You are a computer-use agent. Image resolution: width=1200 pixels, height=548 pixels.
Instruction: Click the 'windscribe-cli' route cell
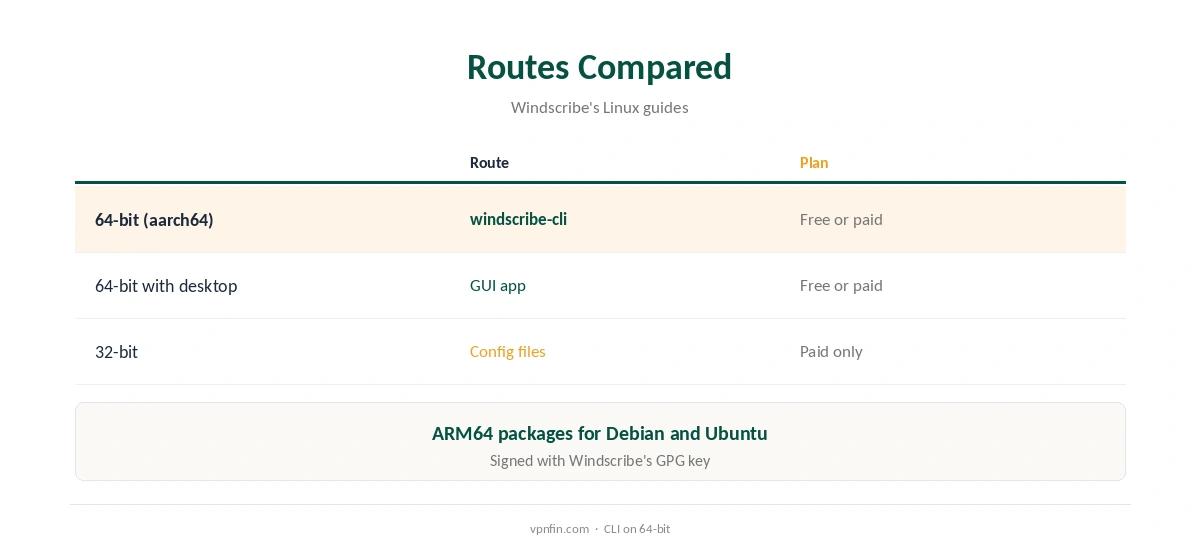click(518, 219)
